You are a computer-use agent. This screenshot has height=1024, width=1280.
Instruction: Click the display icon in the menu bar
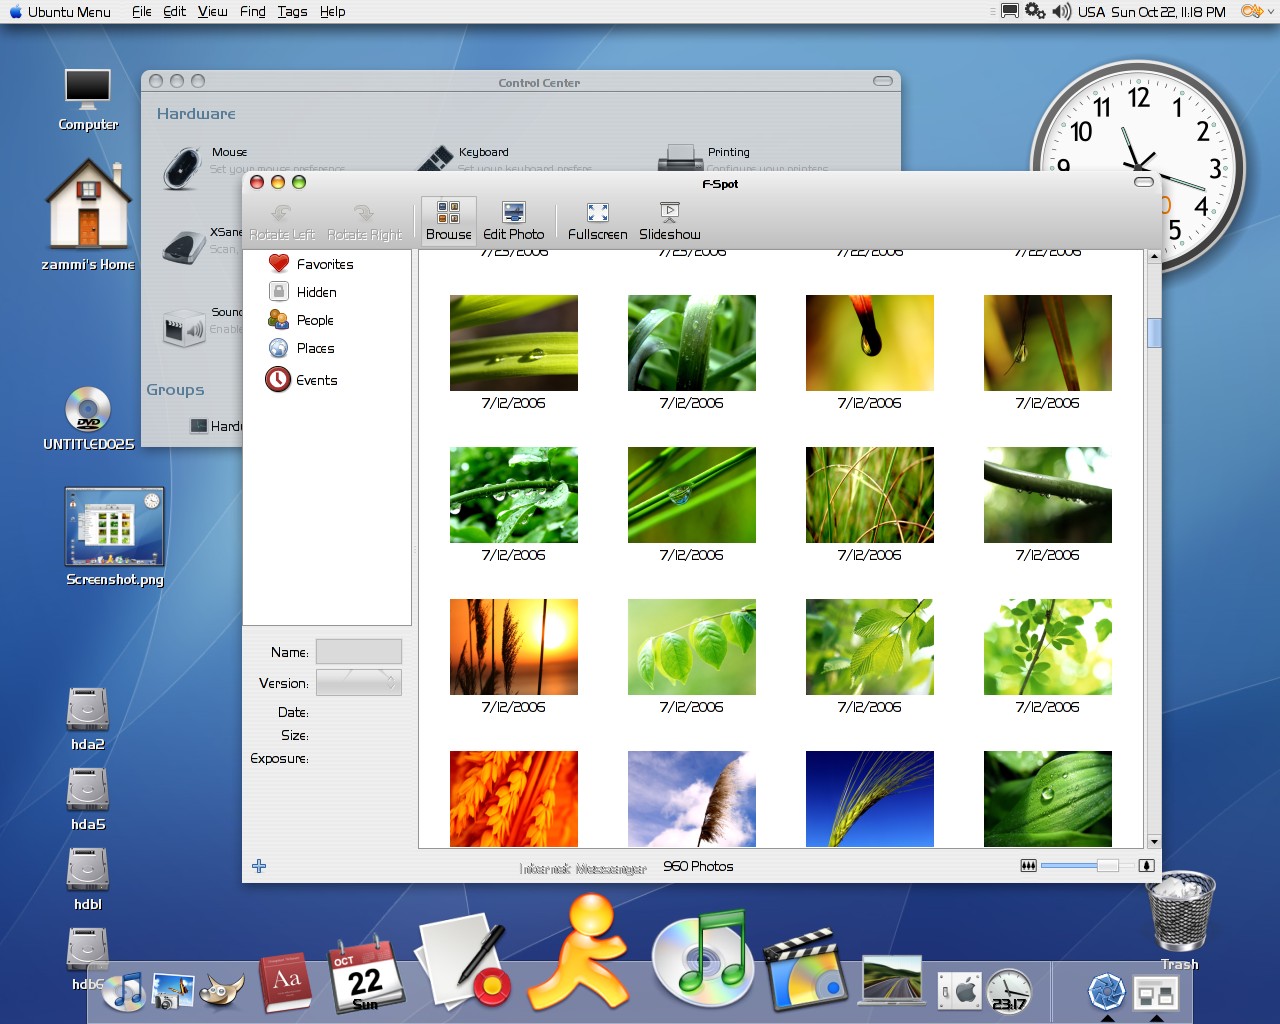pos(1010,12)
